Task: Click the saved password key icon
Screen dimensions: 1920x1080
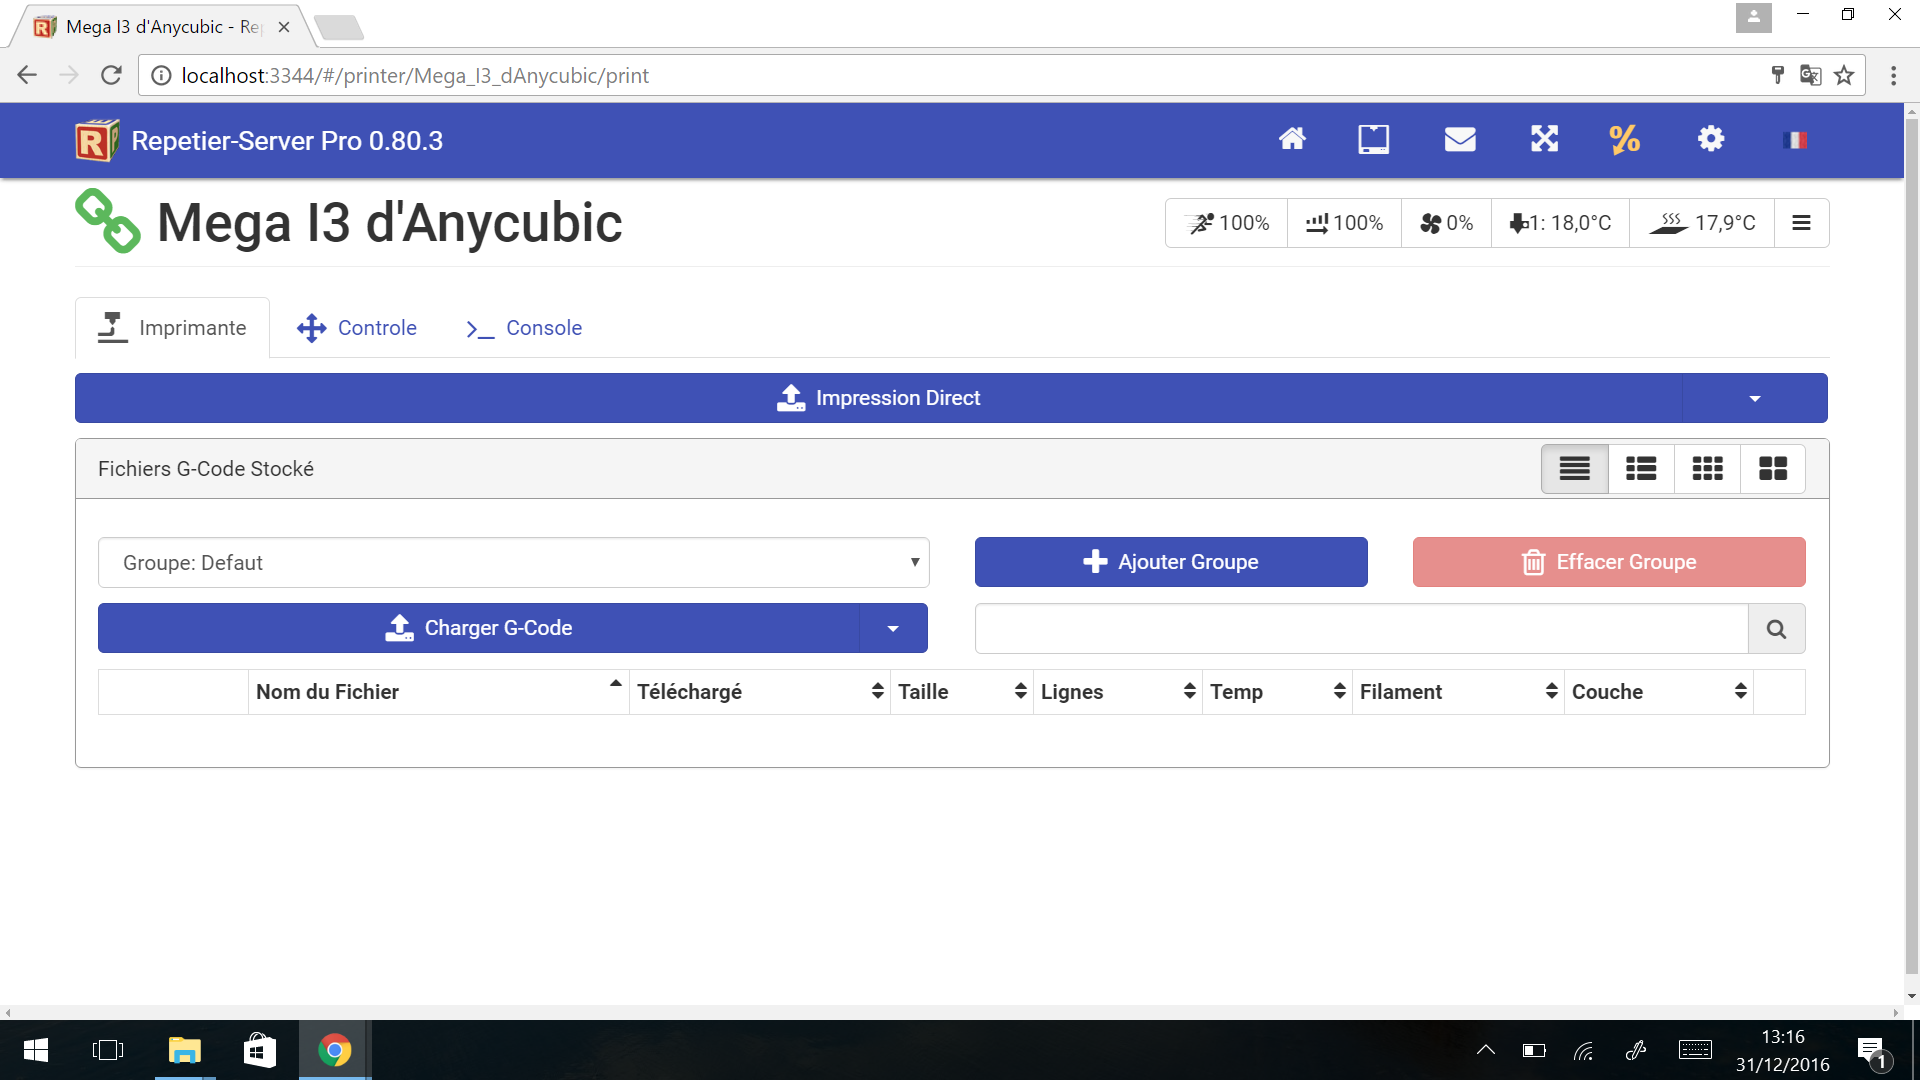Action: 1778,75
